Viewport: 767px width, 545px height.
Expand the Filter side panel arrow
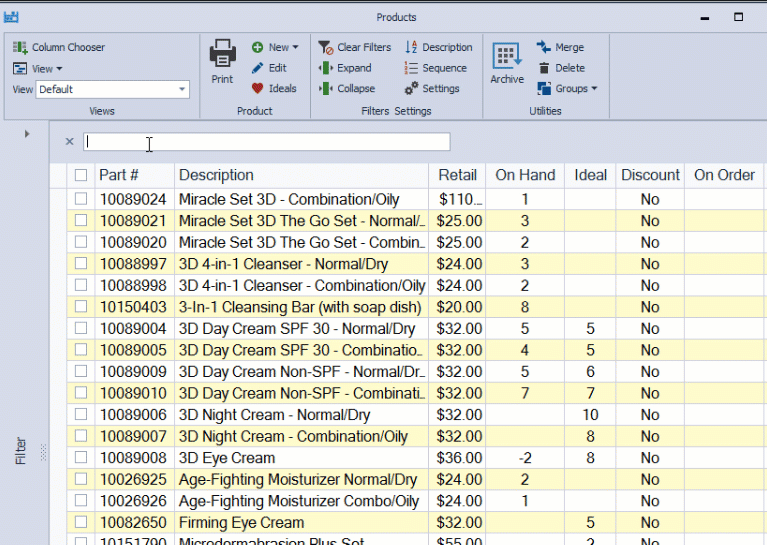click(x=27, y=134)
